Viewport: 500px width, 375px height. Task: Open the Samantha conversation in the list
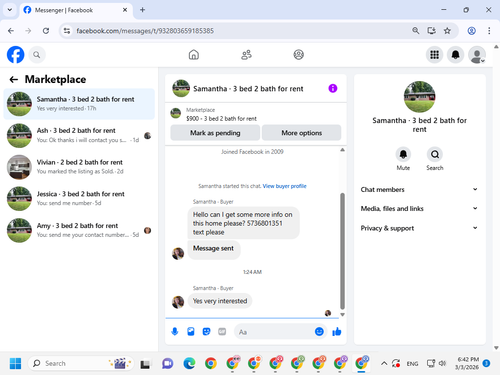click(x=79, y=104)
